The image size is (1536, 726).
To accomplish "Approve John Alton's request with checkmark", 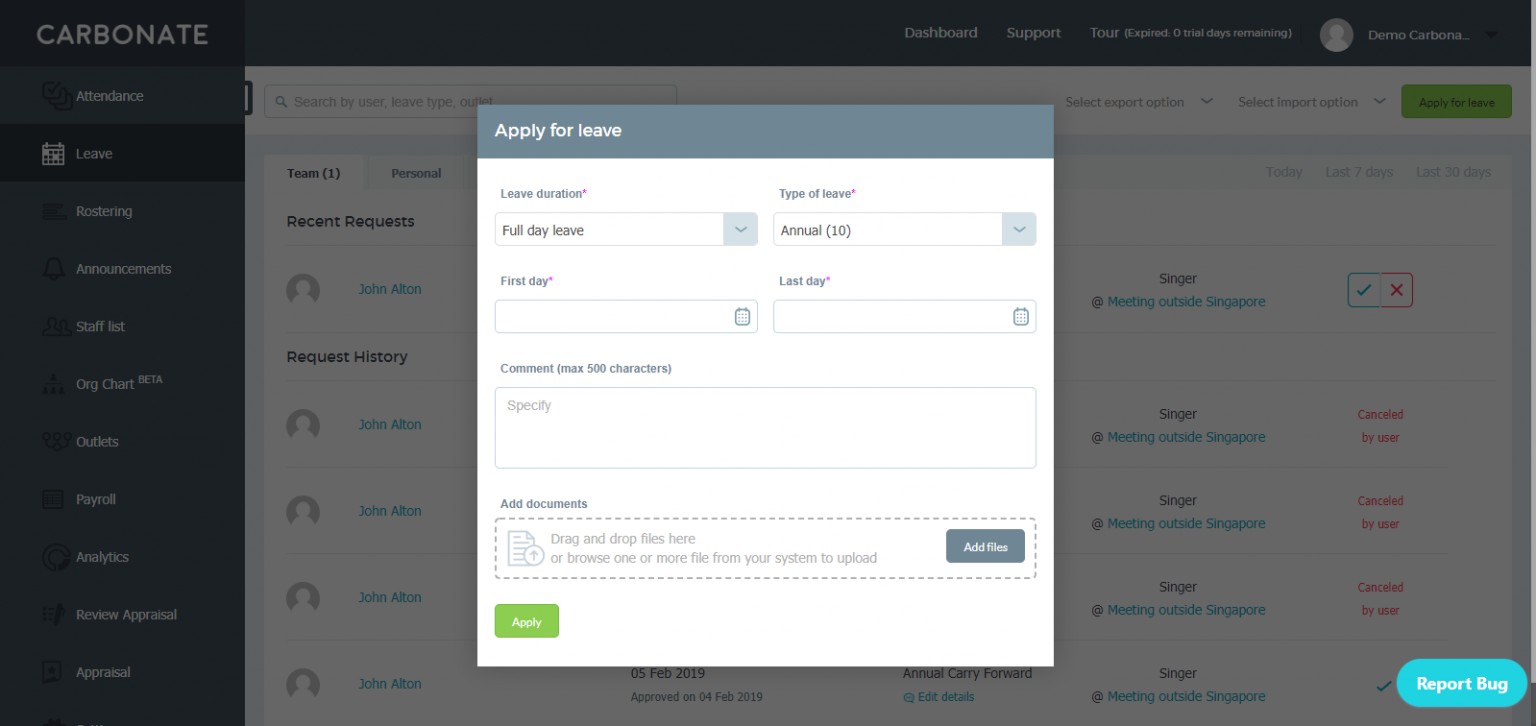I will [1364, 290].
